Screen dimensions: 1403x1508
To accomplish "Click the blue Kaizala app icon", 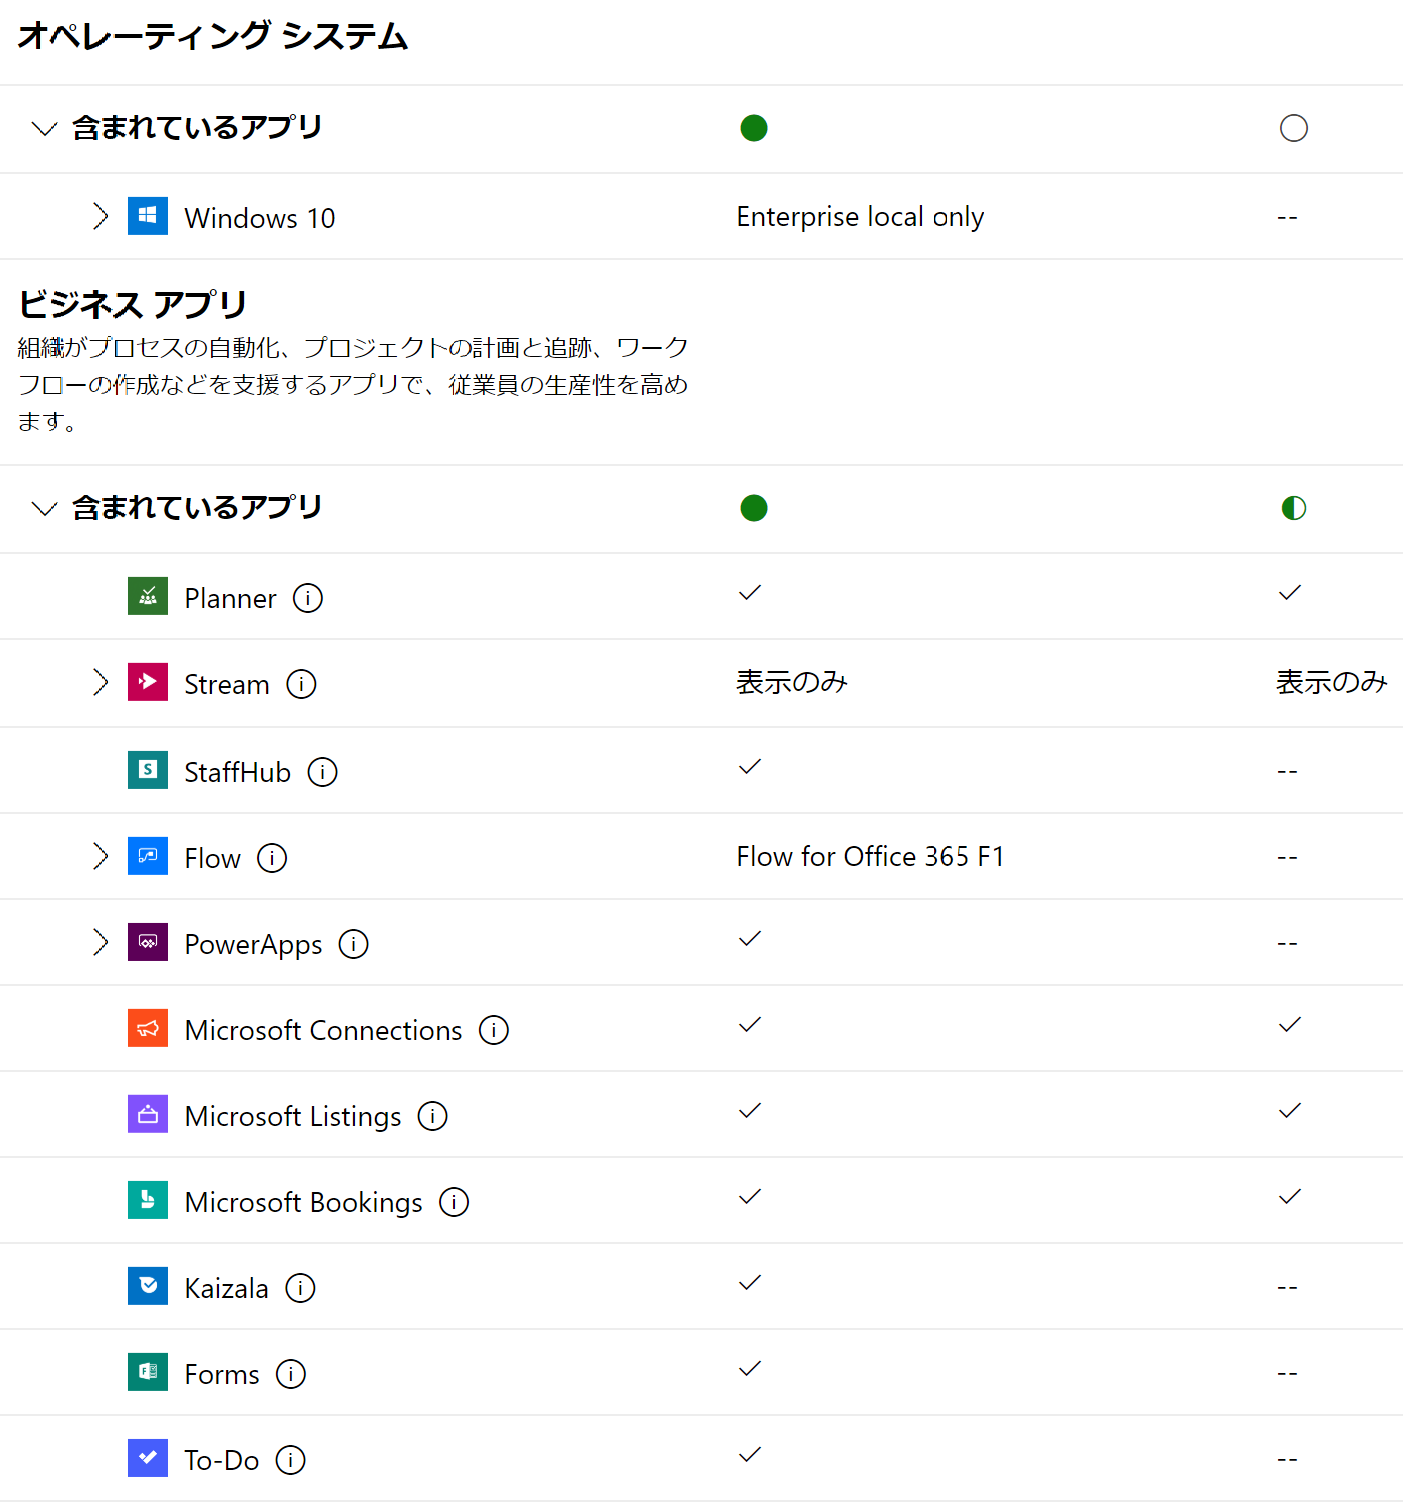I will (x=148, y=1286).
